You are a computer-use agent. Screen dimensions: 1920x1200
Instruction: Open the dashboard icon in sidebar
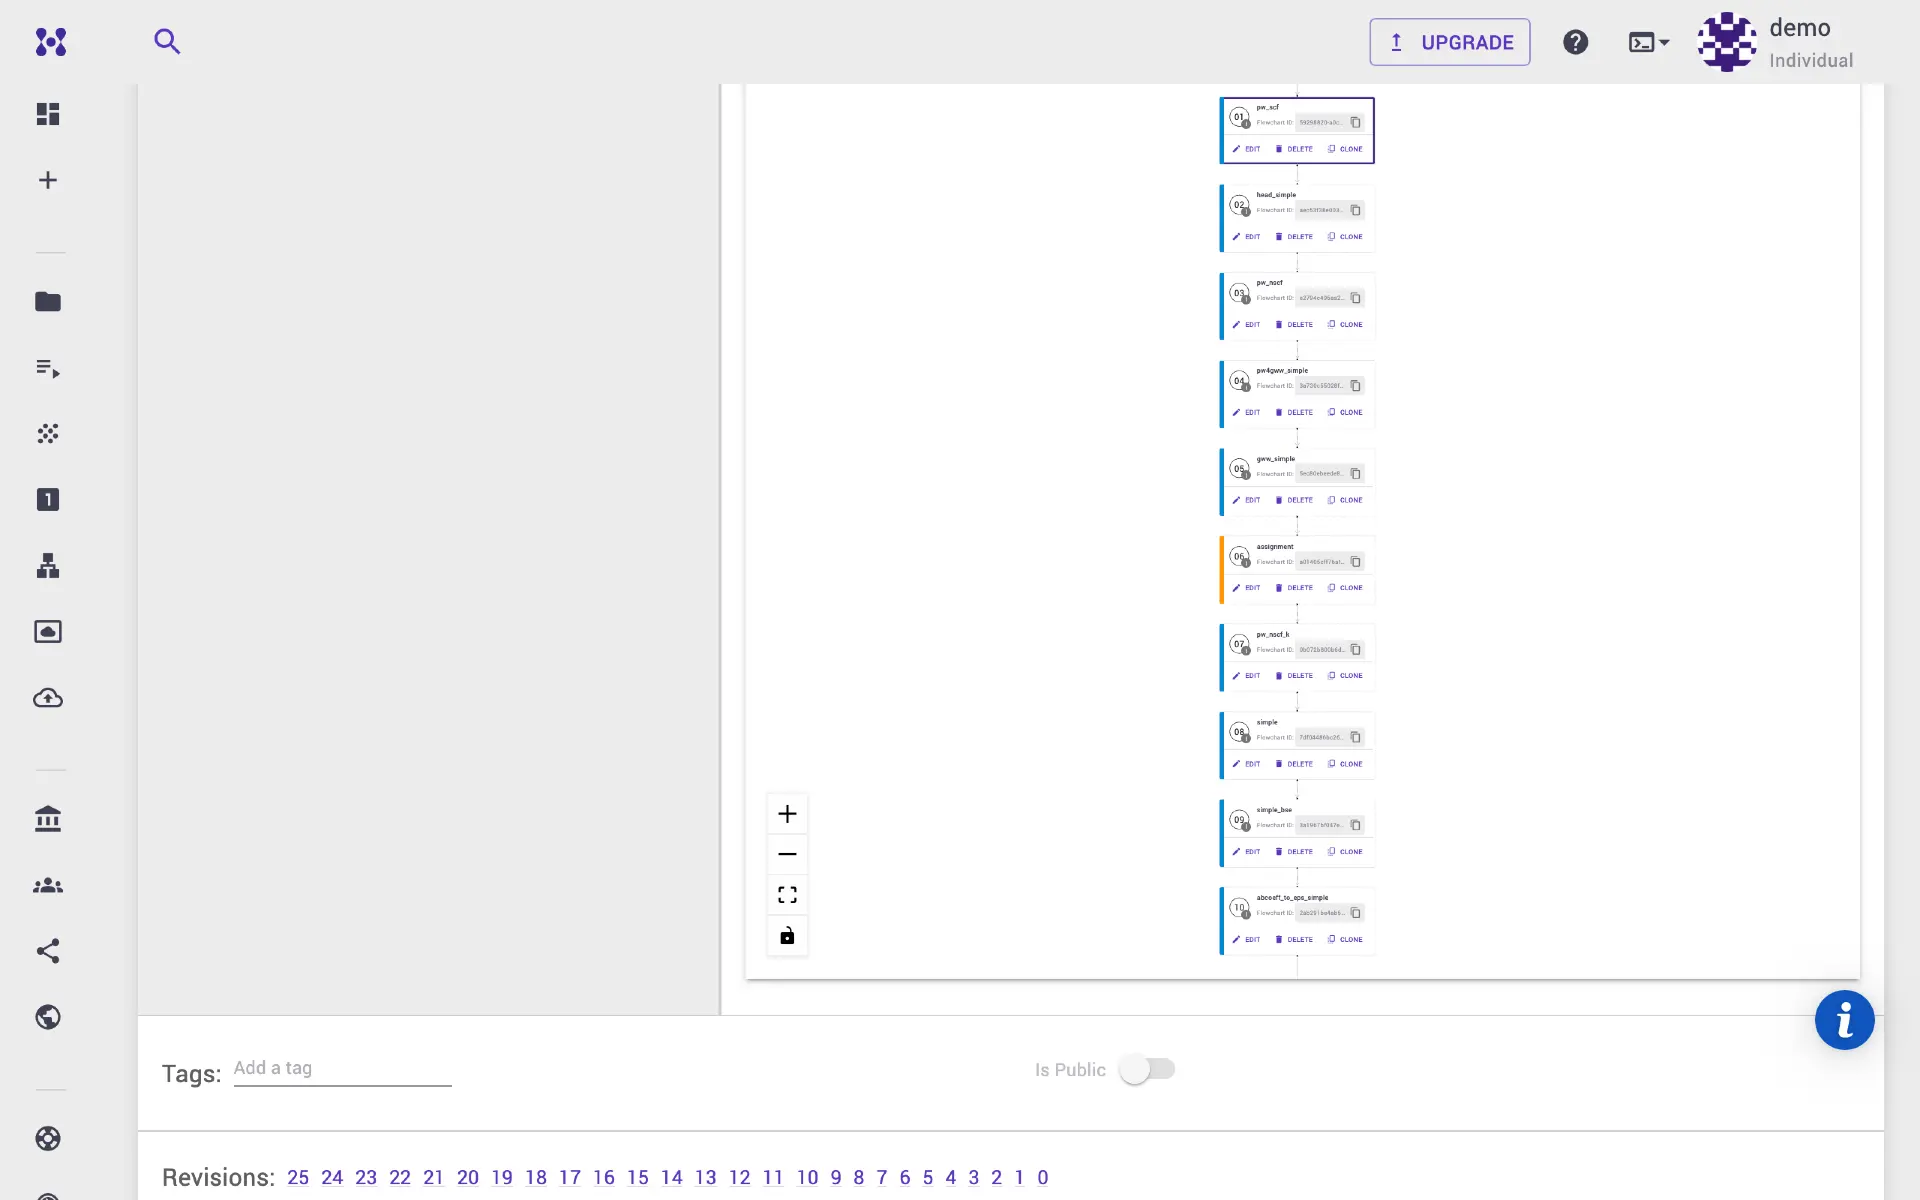pyautogui.click(x=48, y=114)
